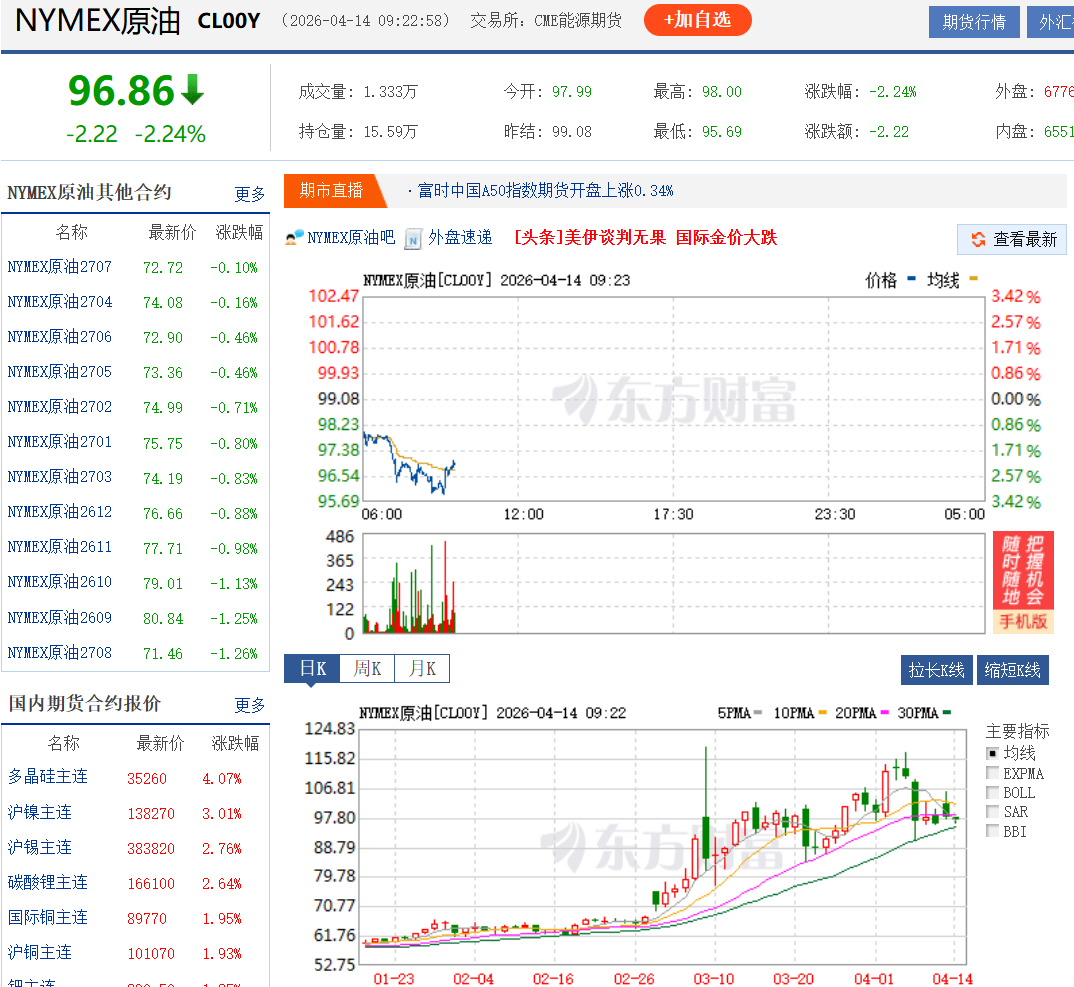Select the 期市直播 tab
1074x987 pixels.
(332, 190)
